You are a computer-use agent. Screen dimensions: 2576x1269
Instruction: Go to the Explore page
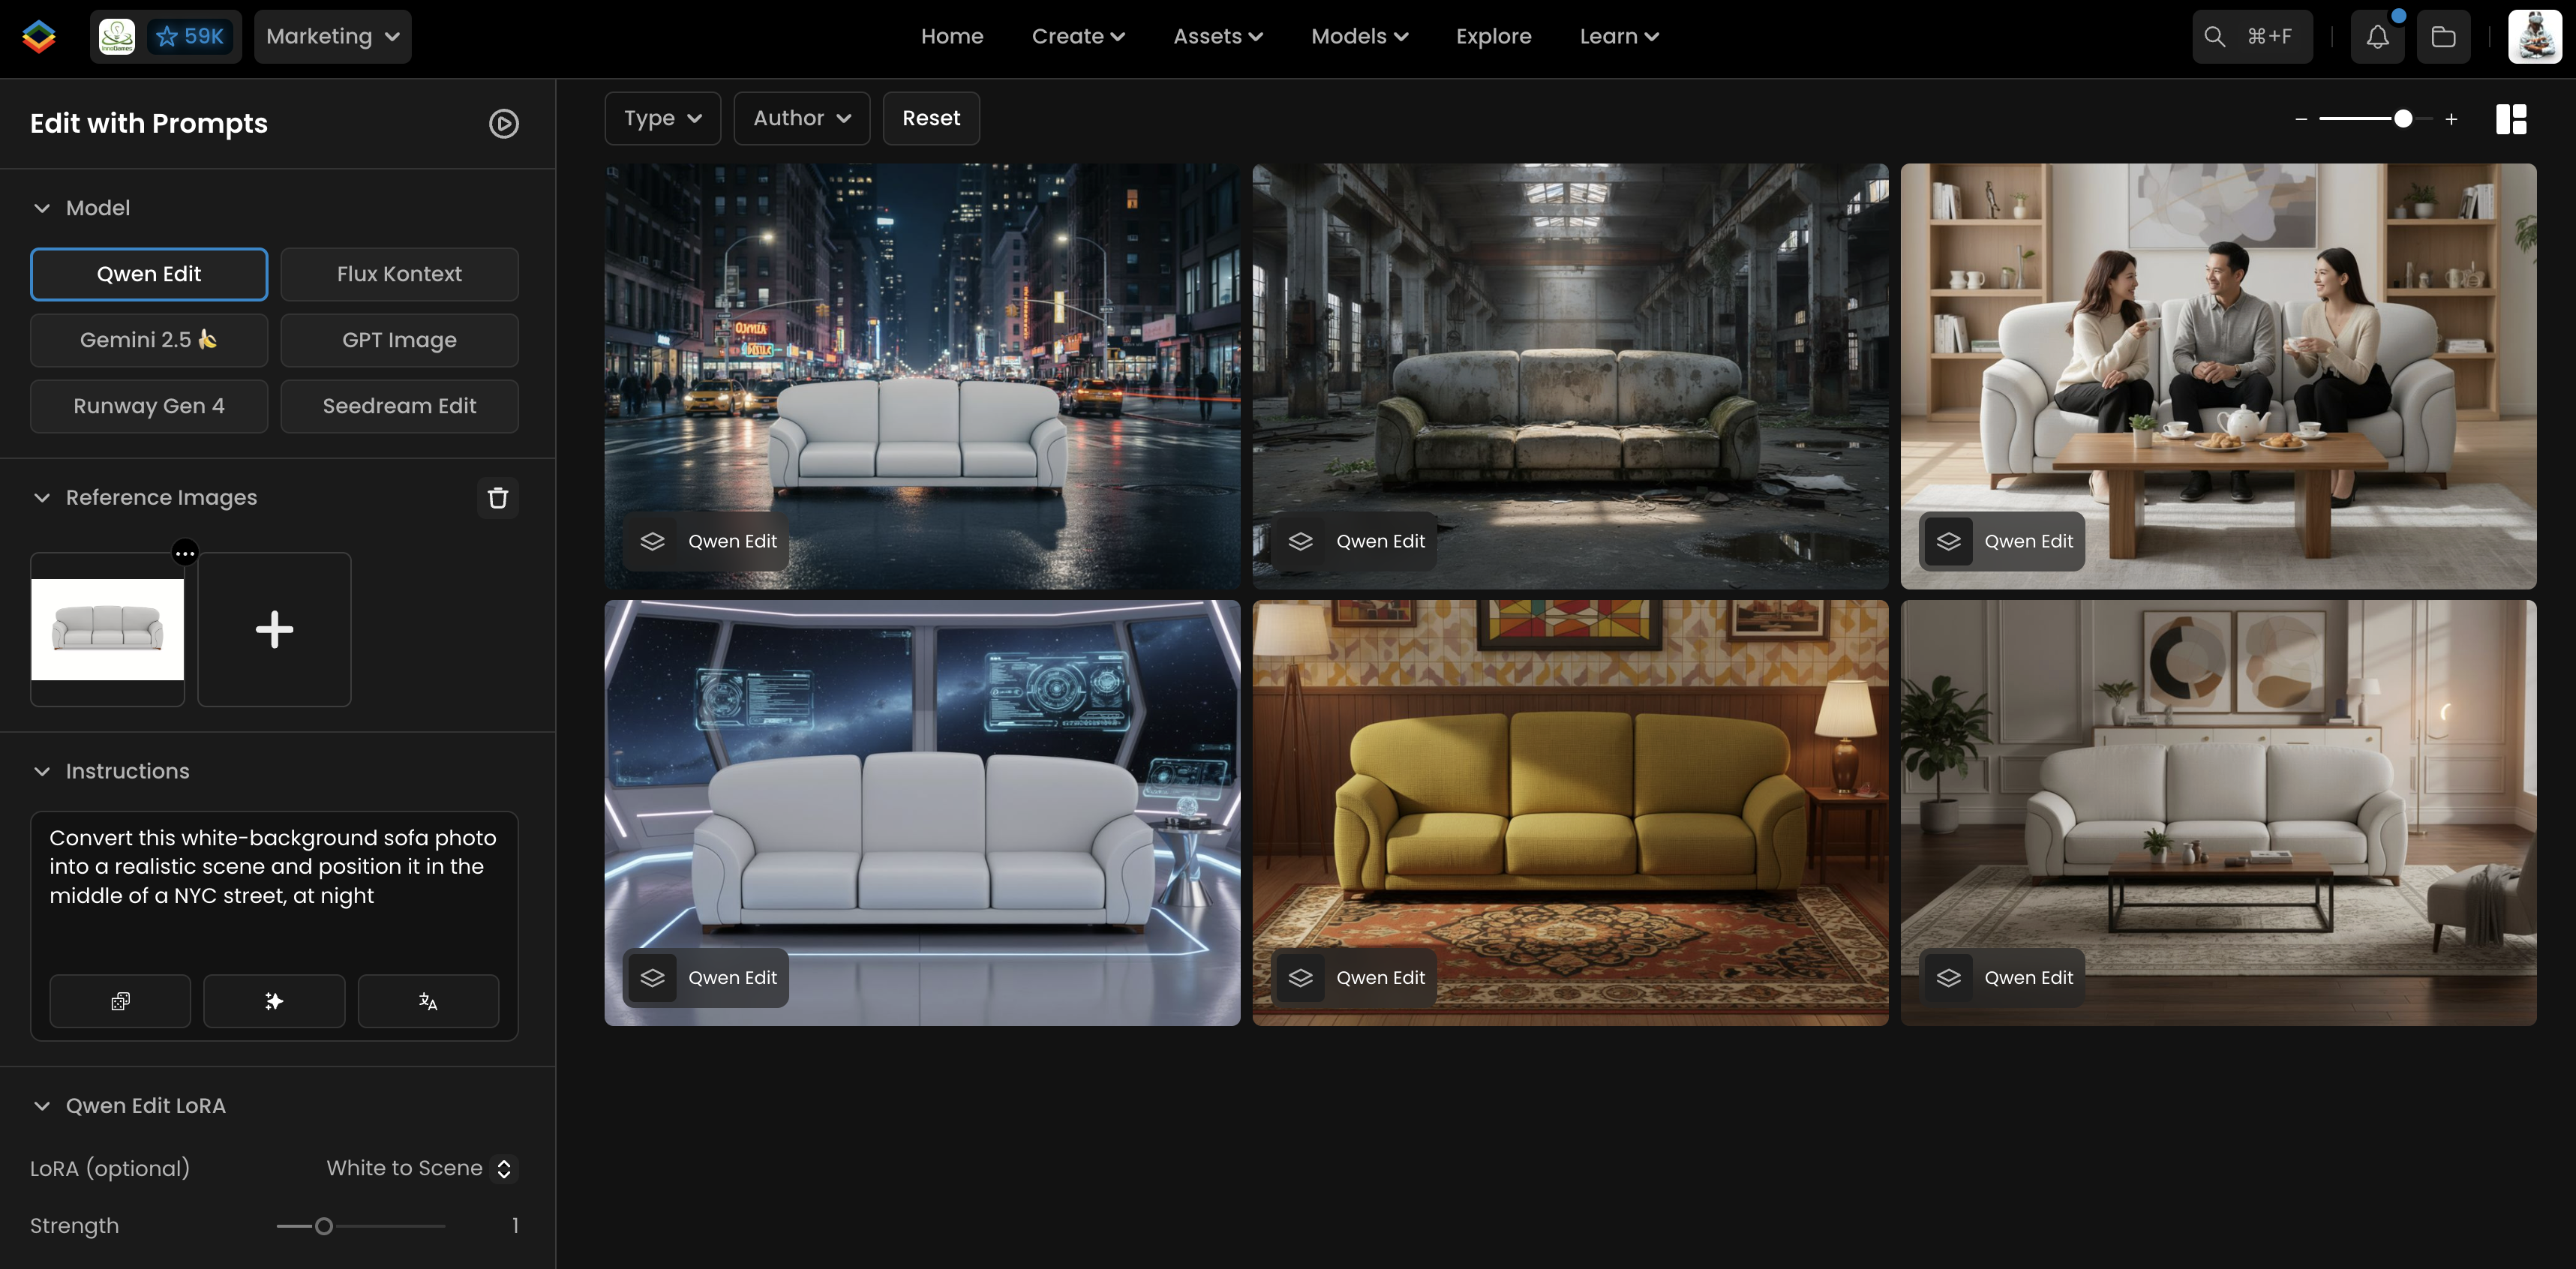(x=1493, y=37)
